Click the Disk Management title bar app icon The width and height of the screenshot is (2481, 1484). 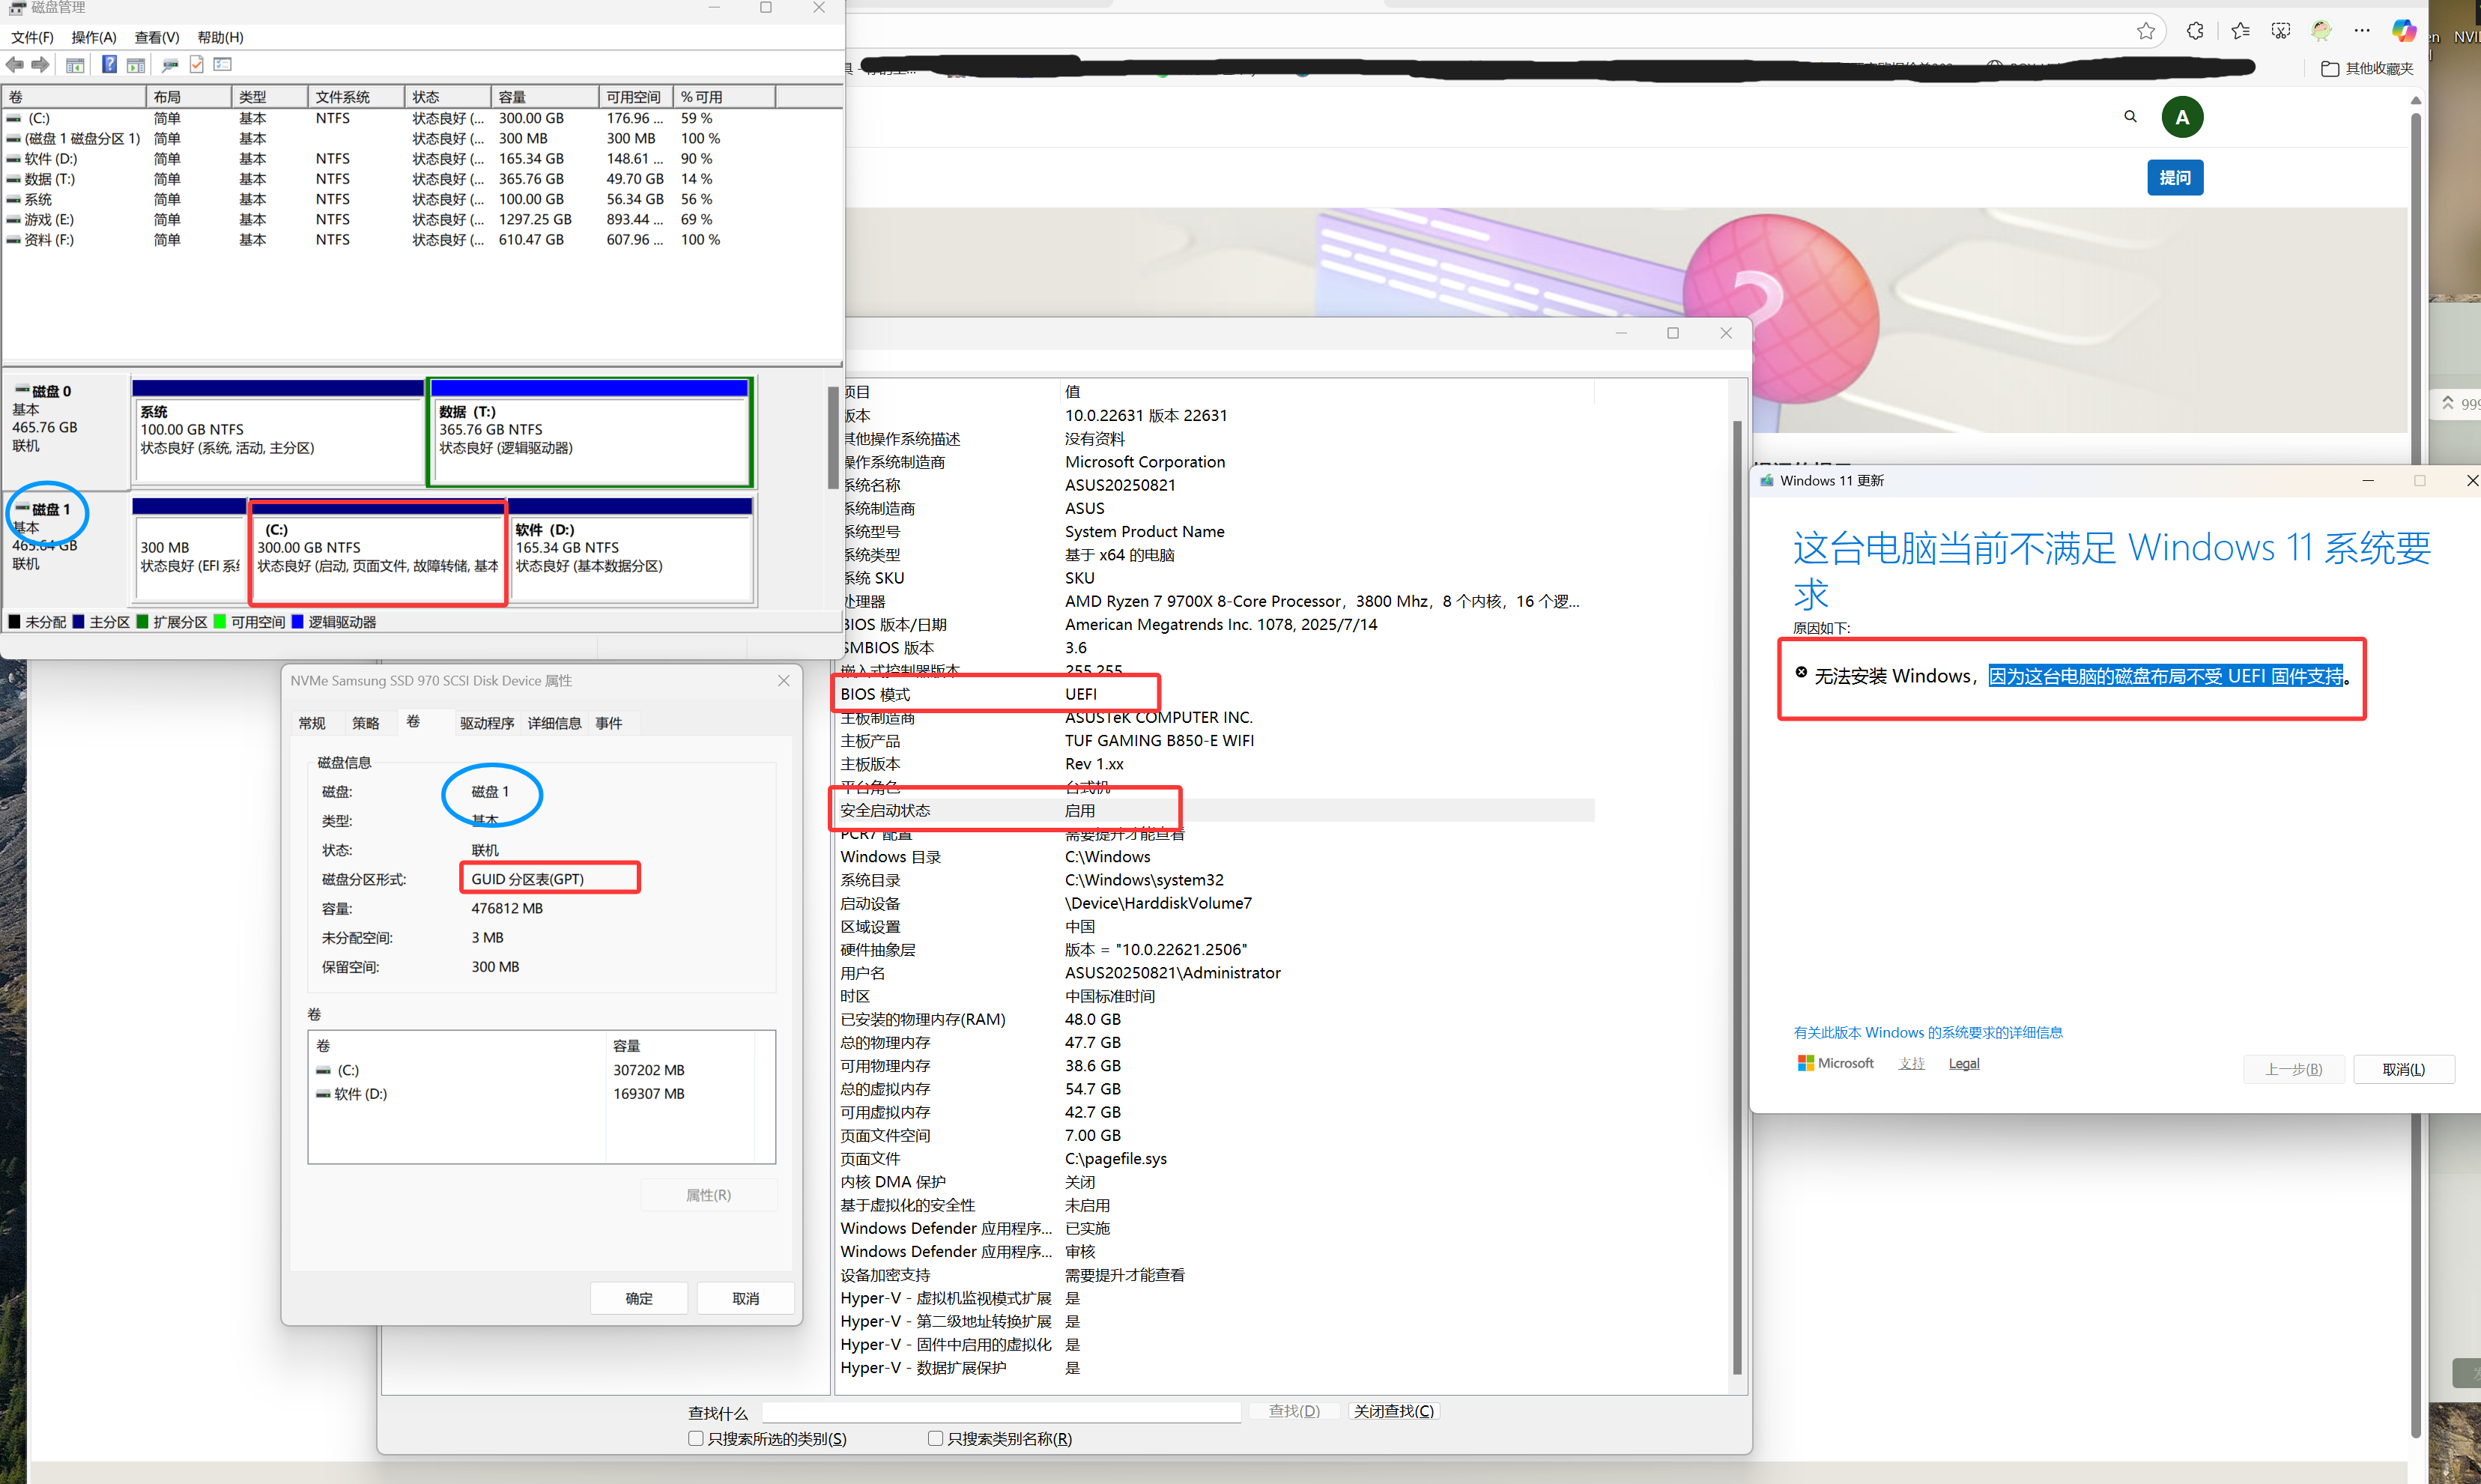tap(17, 8)
